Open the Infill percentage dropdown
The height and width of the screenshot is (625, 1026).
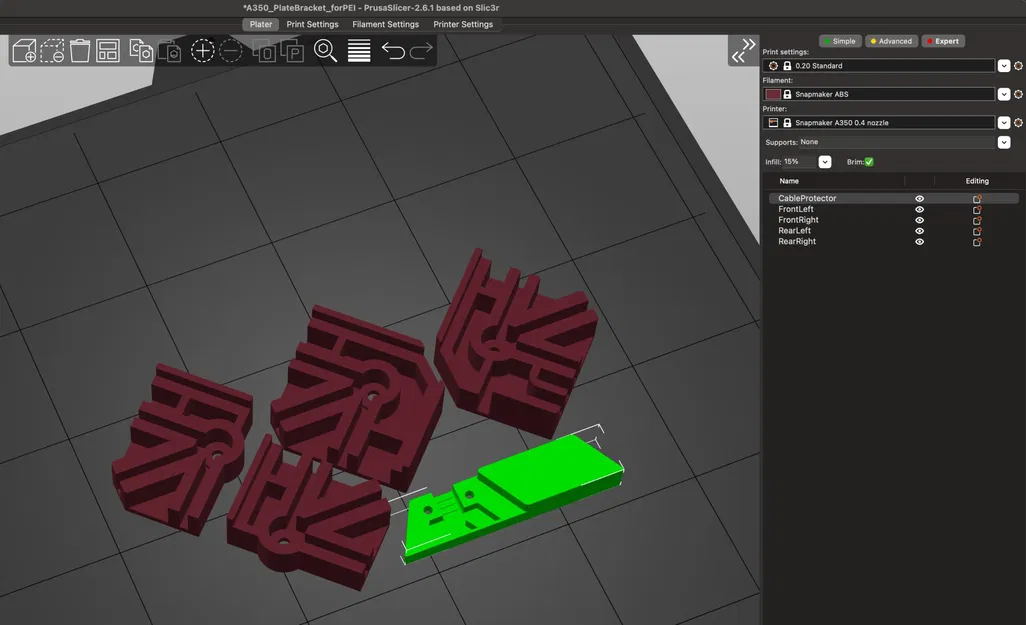(x=823, y=161)
